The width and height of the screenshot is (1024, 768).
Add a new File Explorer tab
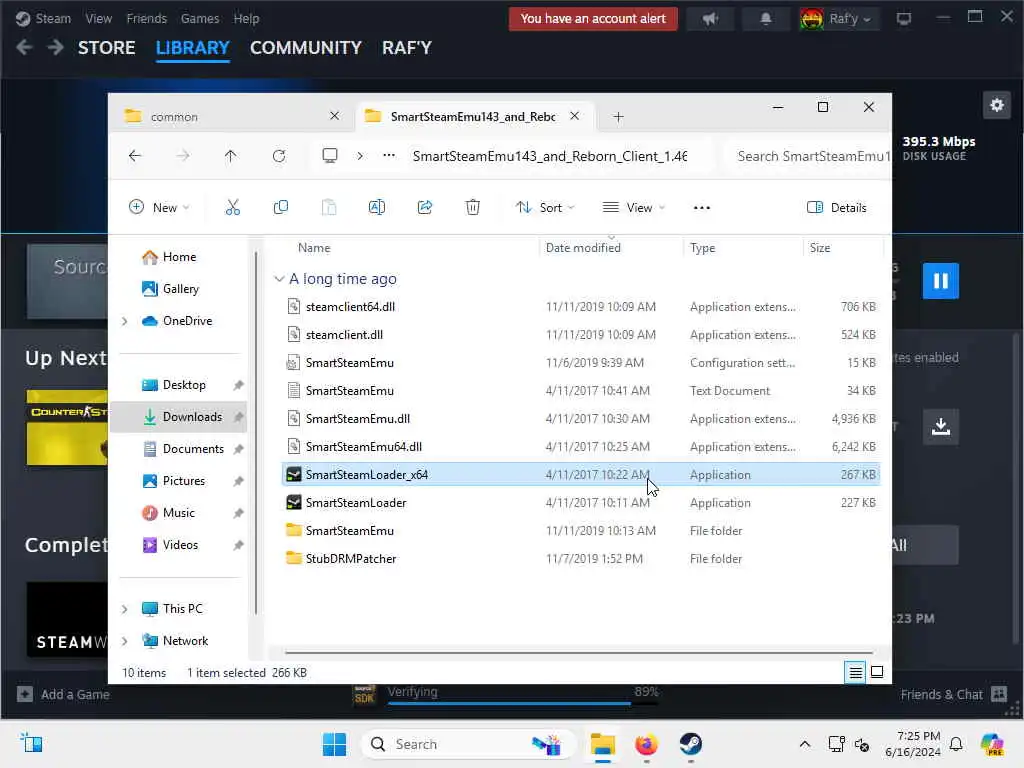(618, 117)
